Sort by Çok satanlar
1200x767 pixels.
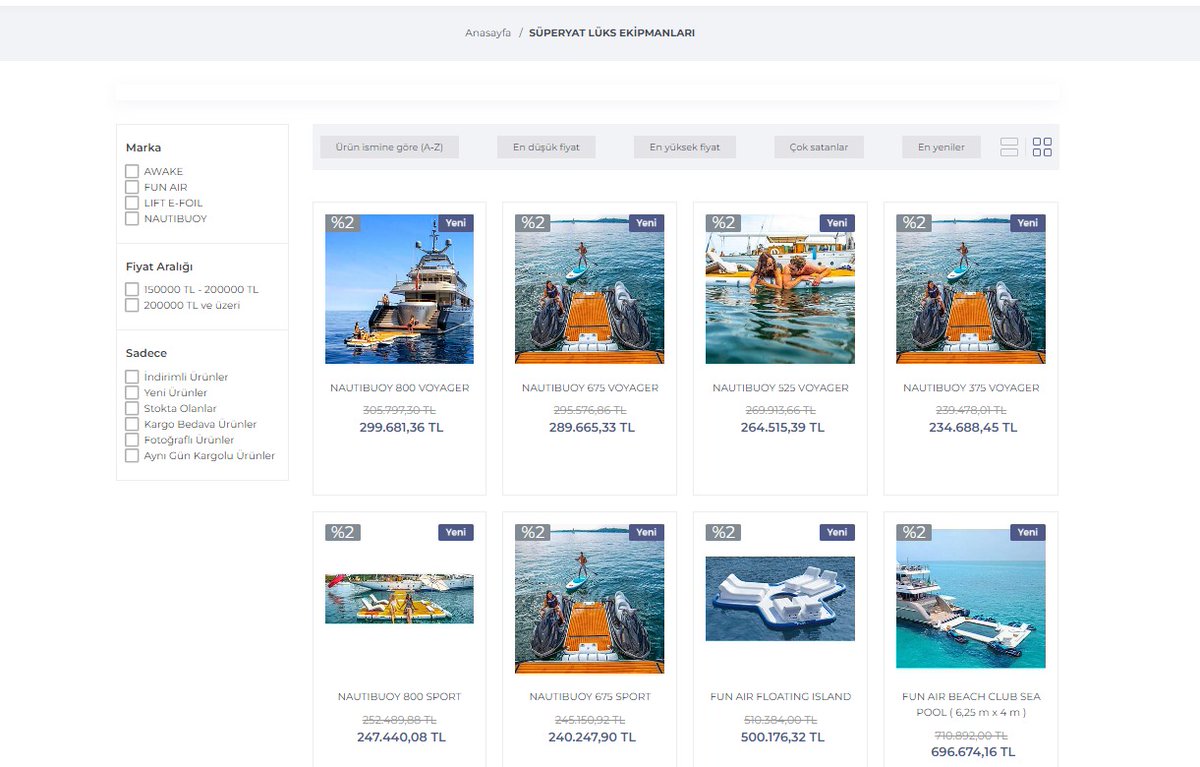coord(819,147)
